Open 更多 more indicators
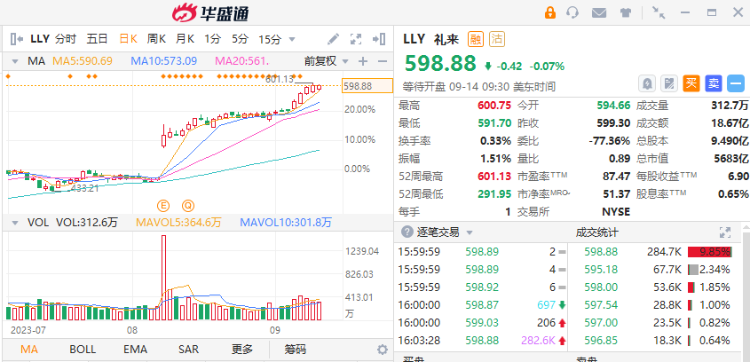 coord(242,349)
